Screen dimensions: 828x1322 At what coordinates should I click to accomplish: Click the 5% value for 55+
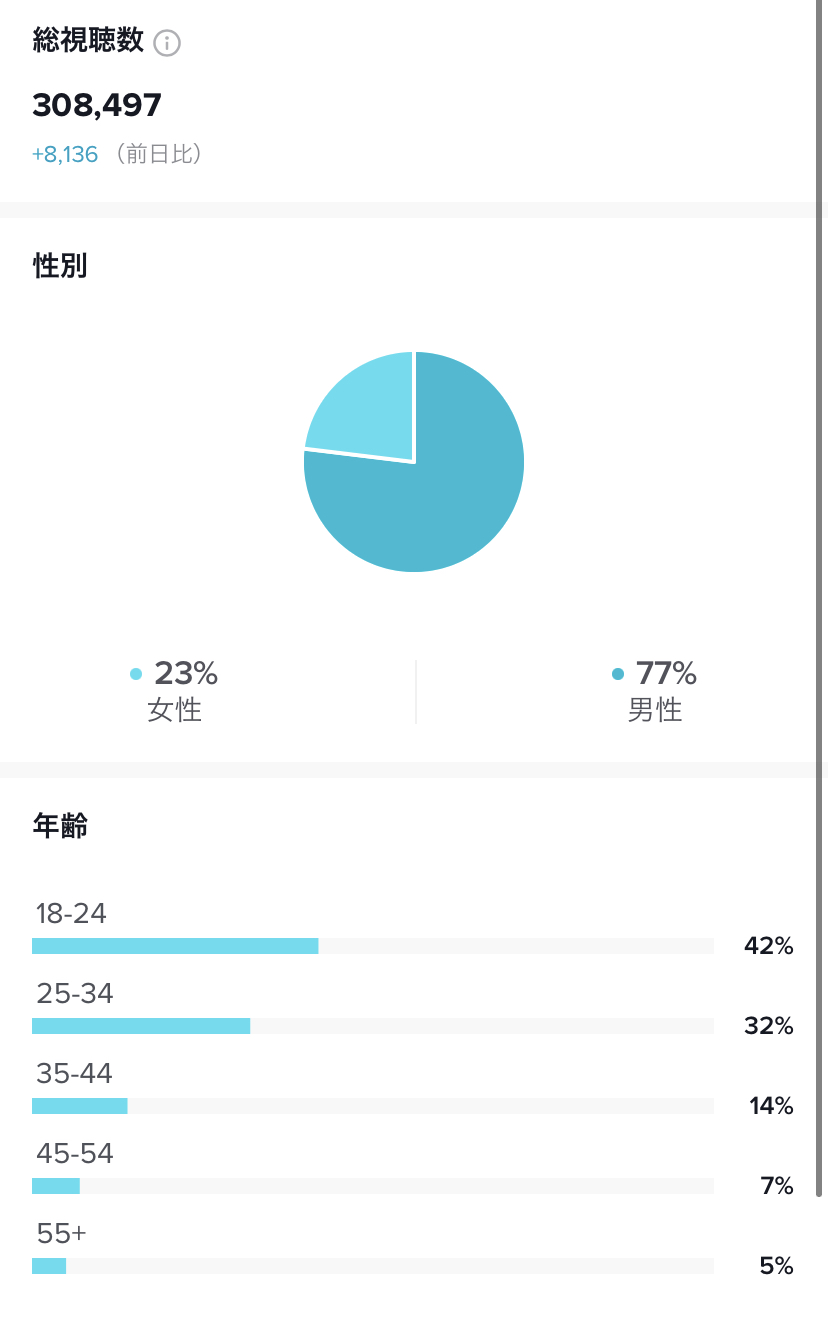776,1266
